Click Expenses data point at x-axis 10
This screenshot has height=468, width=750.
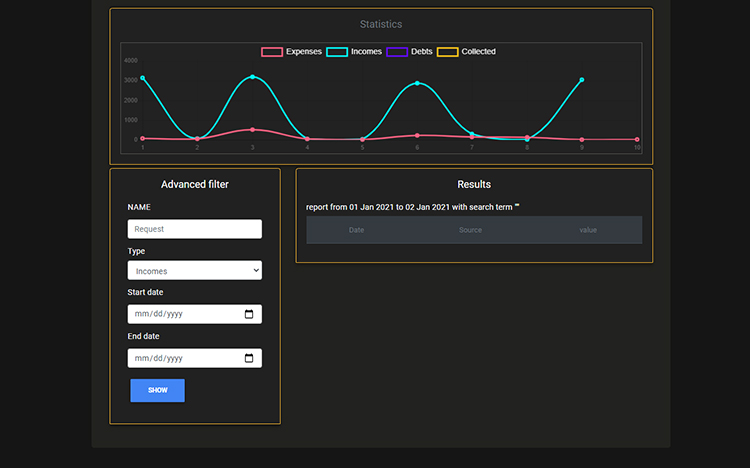(x=637, y=140)
